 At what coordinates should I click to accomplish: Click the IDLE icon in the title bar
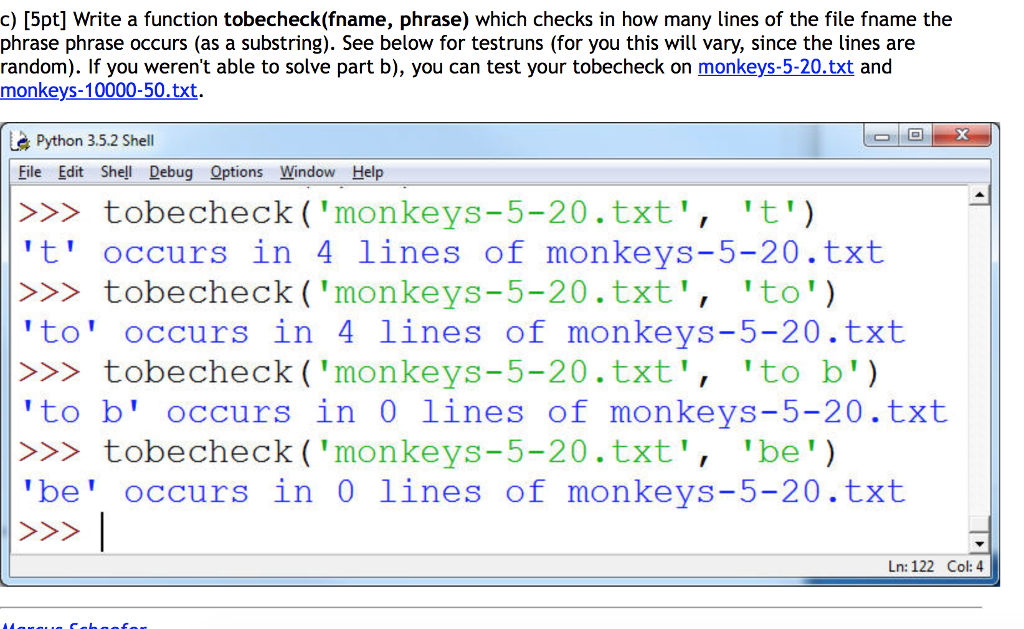click(x=21, y=140)
